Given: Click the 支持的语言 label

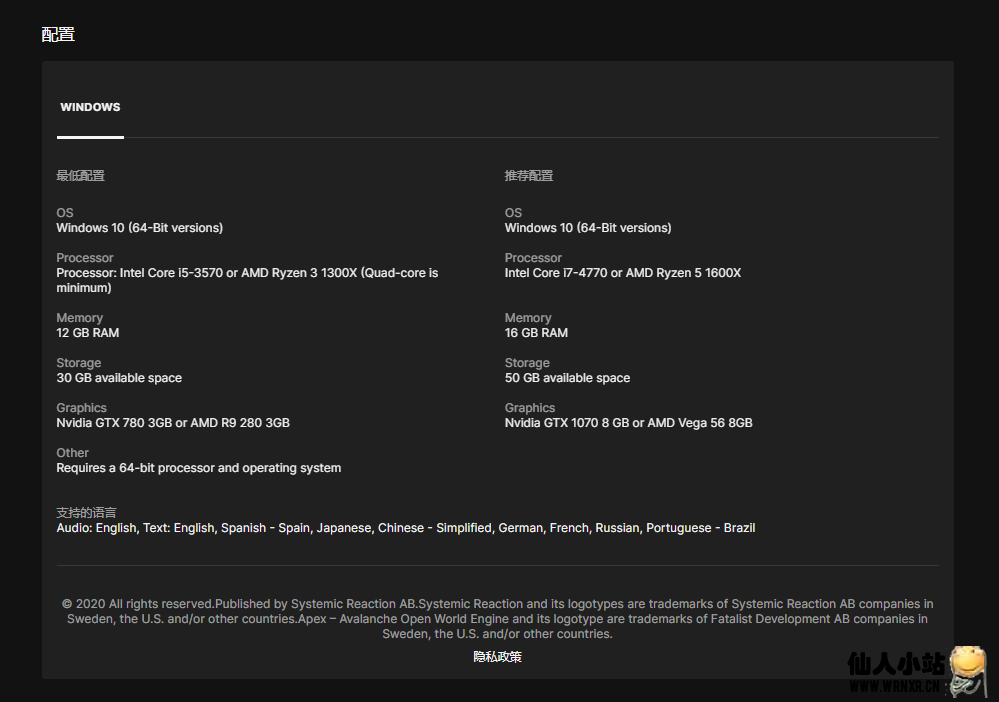Looking at the screenshot, I should coord(86,513).
